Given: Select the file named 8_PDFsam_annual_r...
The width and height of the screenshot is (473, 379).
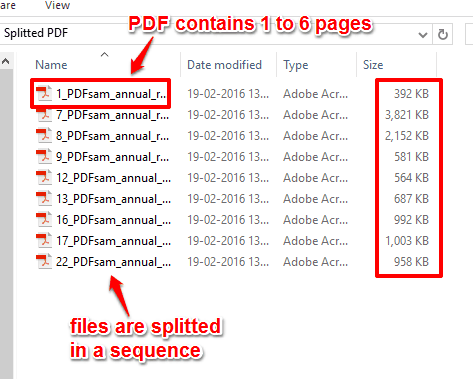Looking at the screenshot, I should pos(112,136).
